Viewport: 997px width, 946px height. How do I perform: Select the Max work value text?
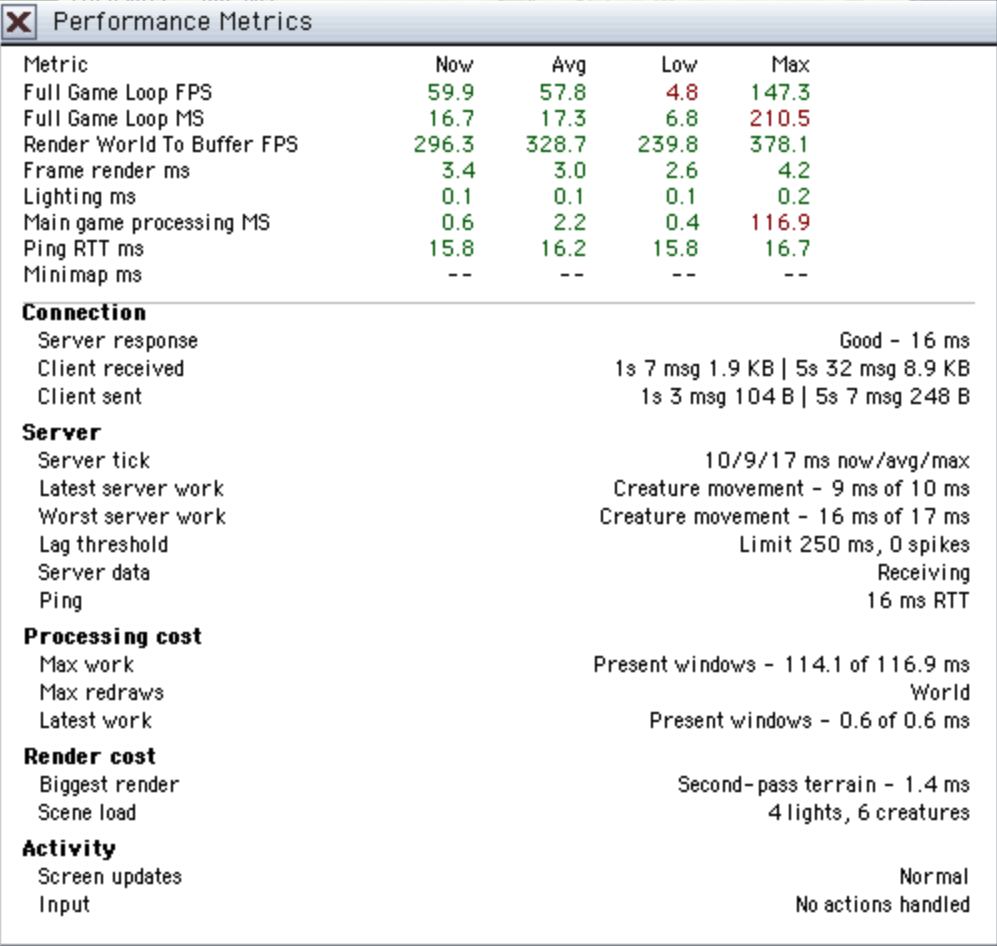[781, 665]
